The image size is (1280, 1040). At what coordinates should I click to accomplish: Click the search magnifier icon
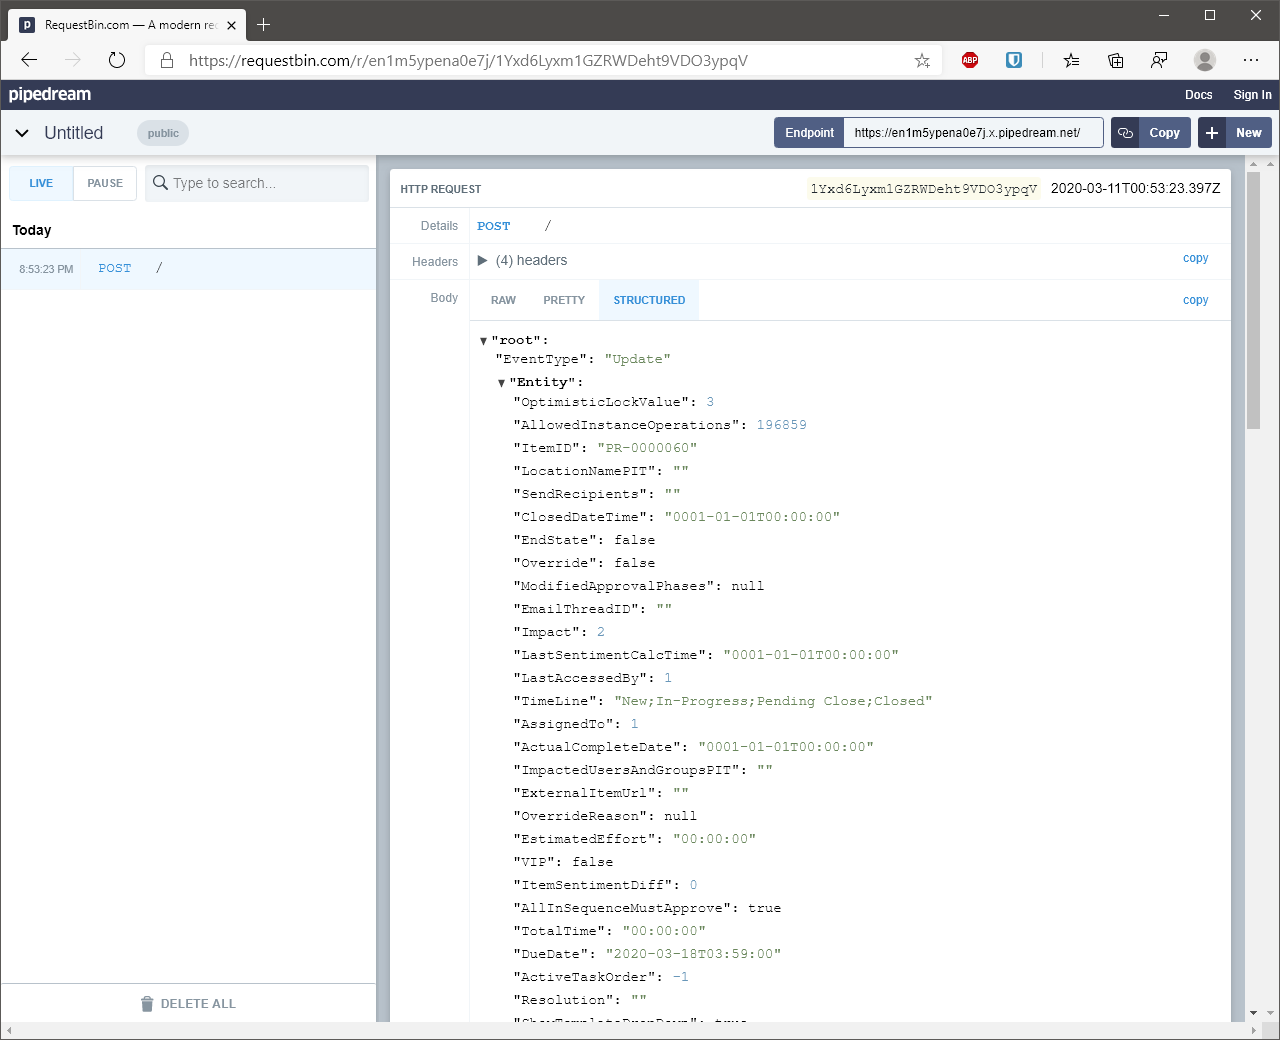point(160,183)
